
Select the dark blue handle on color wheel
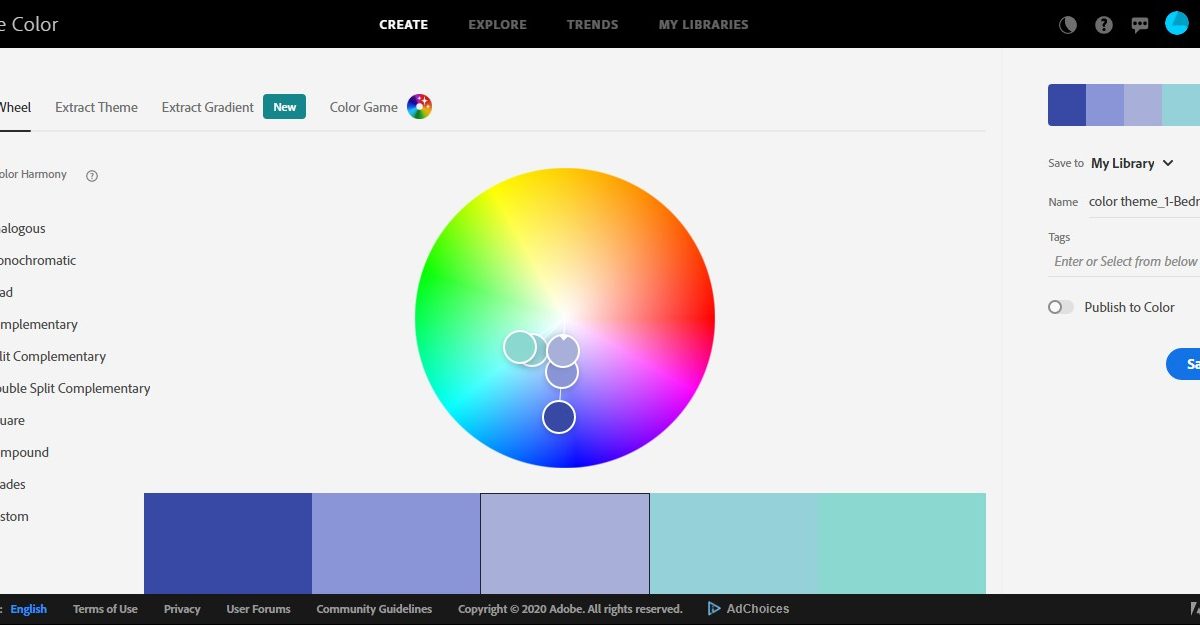559,417
